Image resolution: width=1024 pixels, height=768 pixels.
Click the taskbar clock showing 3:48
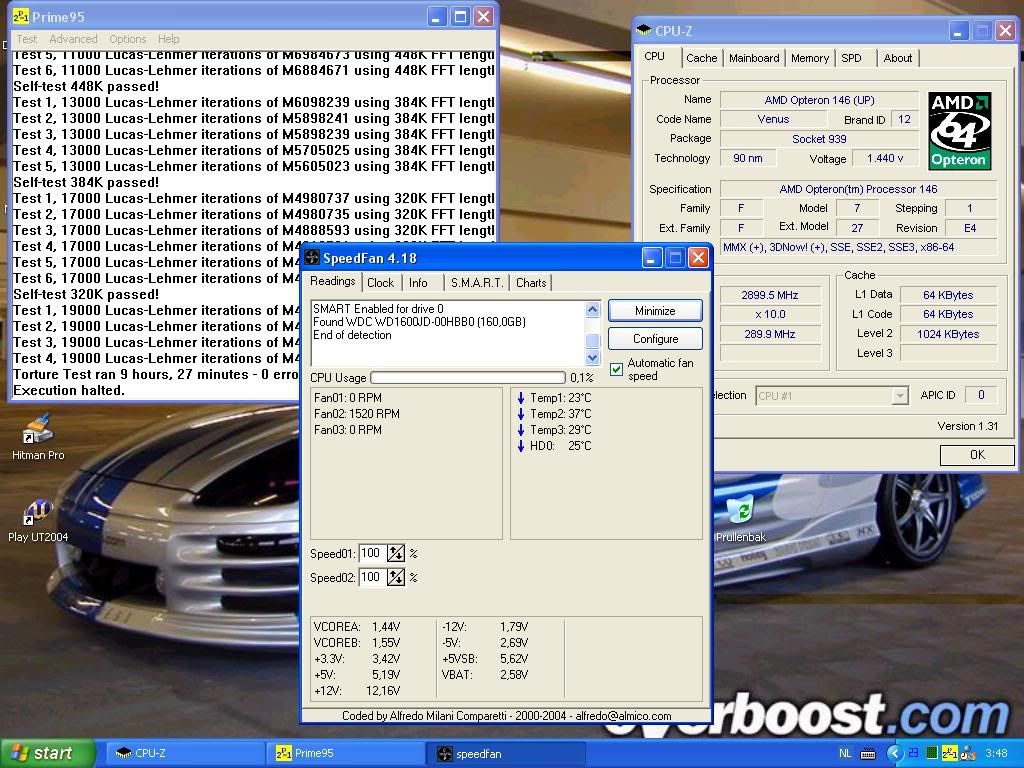996,754
